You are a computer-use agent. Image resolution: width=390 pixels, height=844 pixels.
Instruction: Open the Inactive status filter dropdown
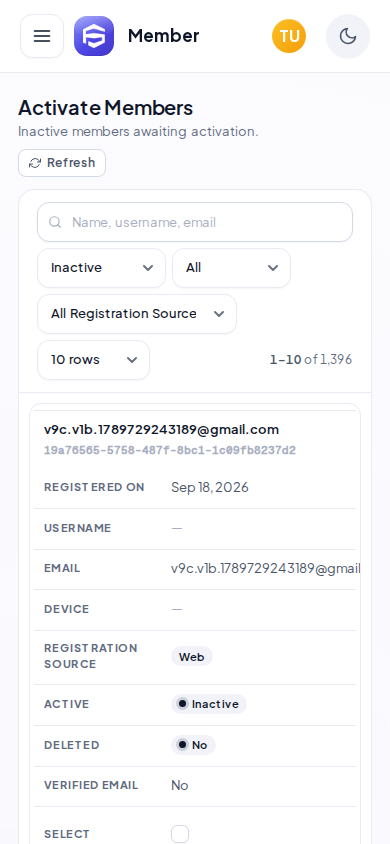click(x=102, y=268)
